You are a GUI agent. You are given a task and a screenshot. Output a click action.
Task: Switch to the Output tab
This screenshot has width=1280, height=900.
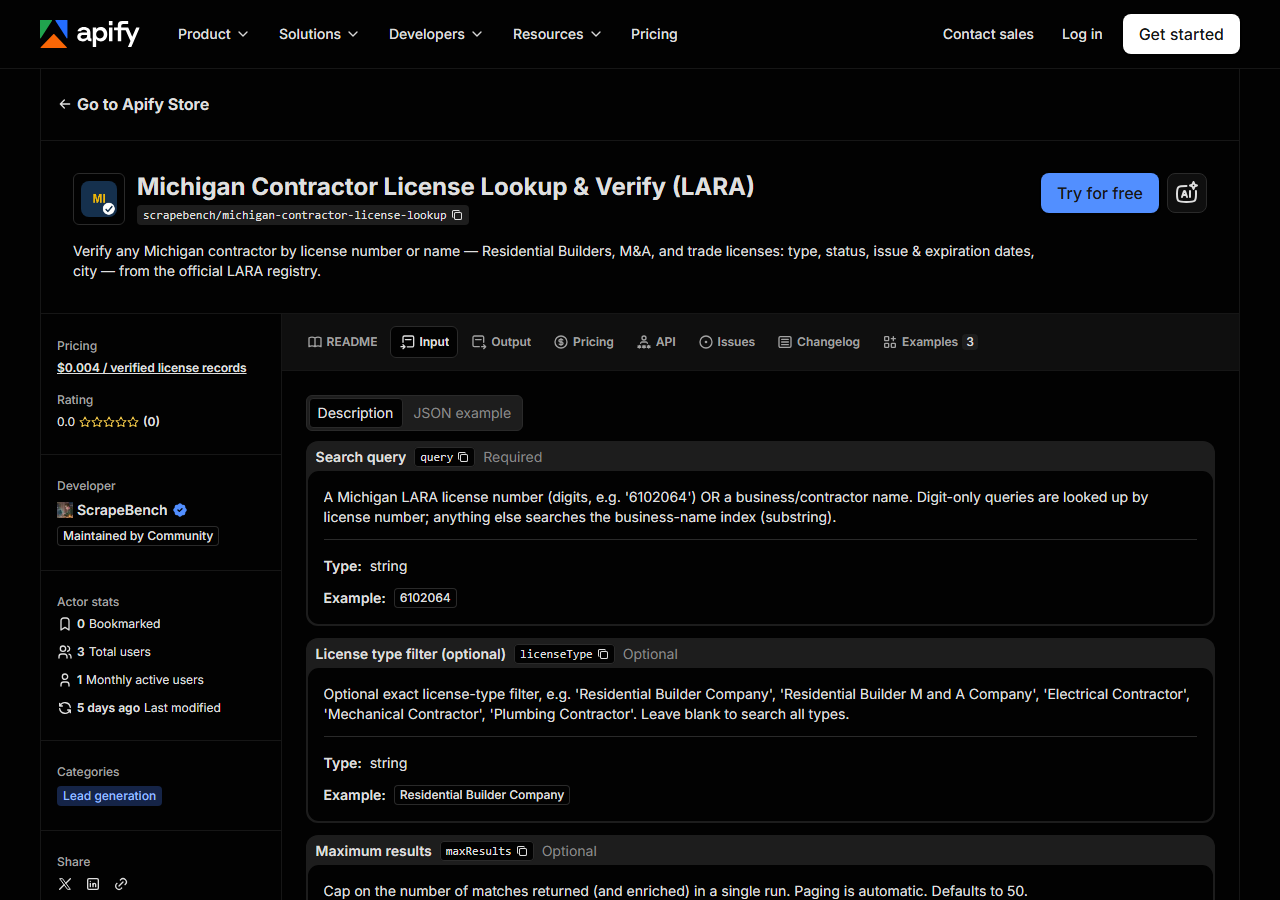[x=501, y=342]
